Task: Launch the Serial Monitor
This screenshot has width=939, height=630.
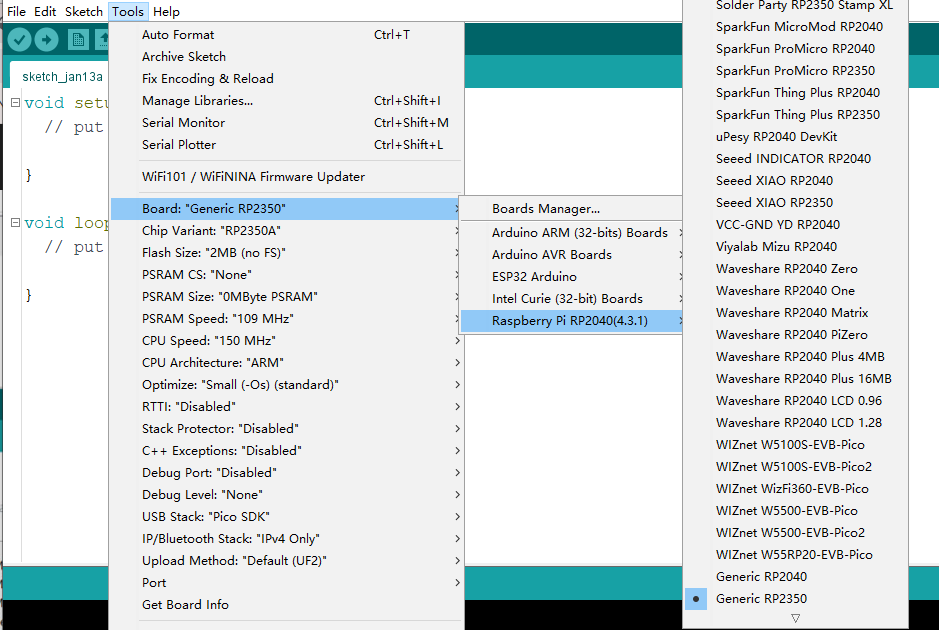Action: (287, 123)
